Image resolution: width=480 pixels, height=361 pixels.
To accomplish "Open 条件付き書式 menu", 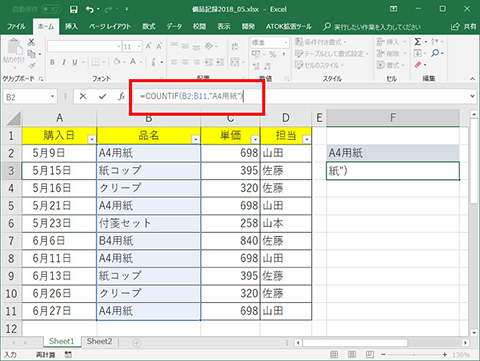I will pyautogui.click(x=321, y=42).
